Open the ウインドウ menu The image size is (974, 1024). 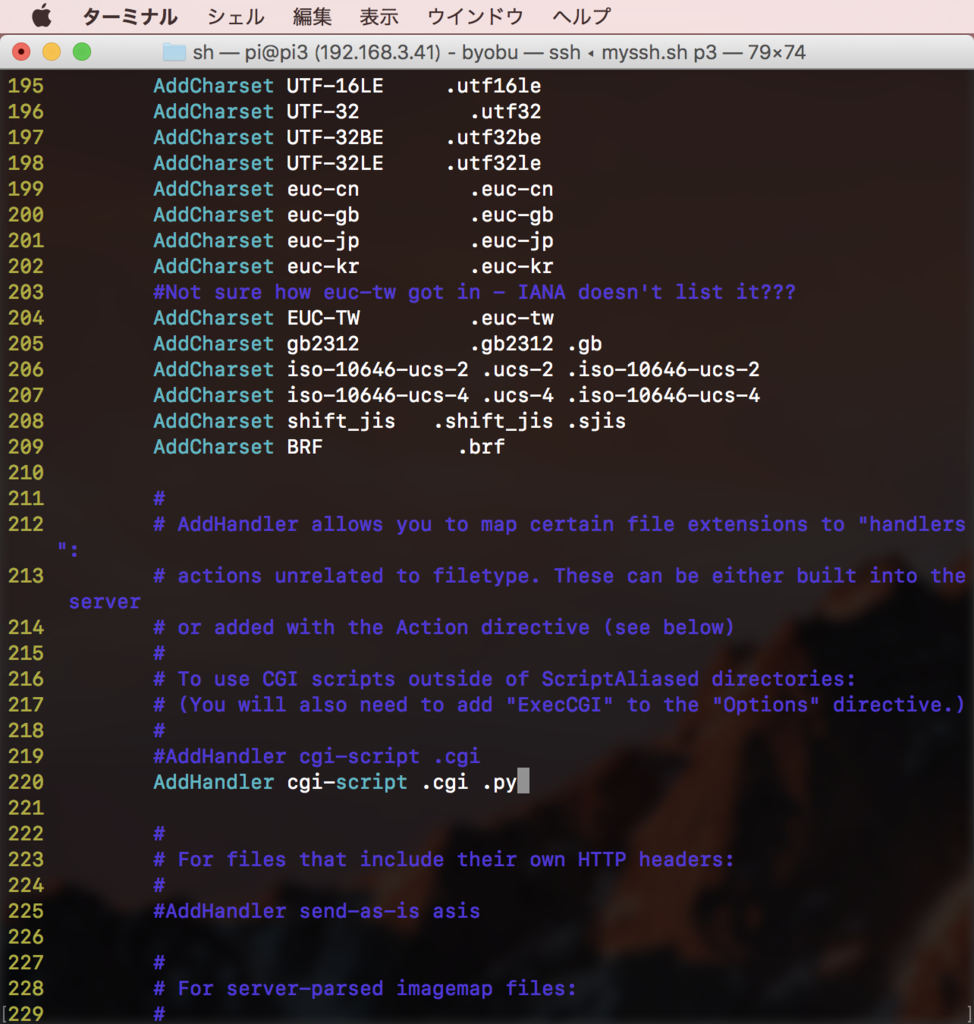coord(476,16)
